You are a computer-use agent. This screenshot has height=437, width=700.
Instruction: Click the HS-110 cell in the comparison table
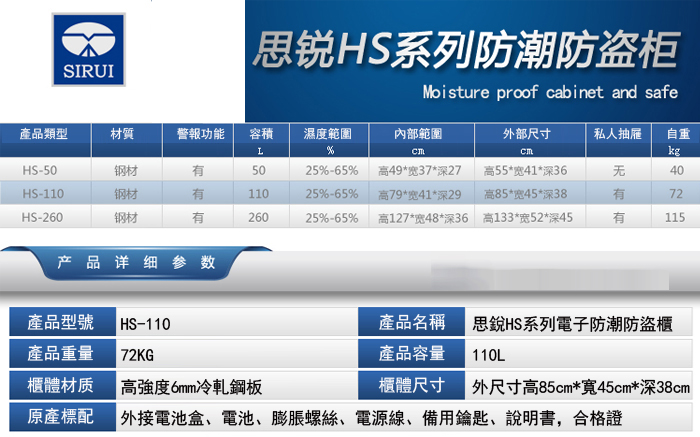tap(43, 194)
